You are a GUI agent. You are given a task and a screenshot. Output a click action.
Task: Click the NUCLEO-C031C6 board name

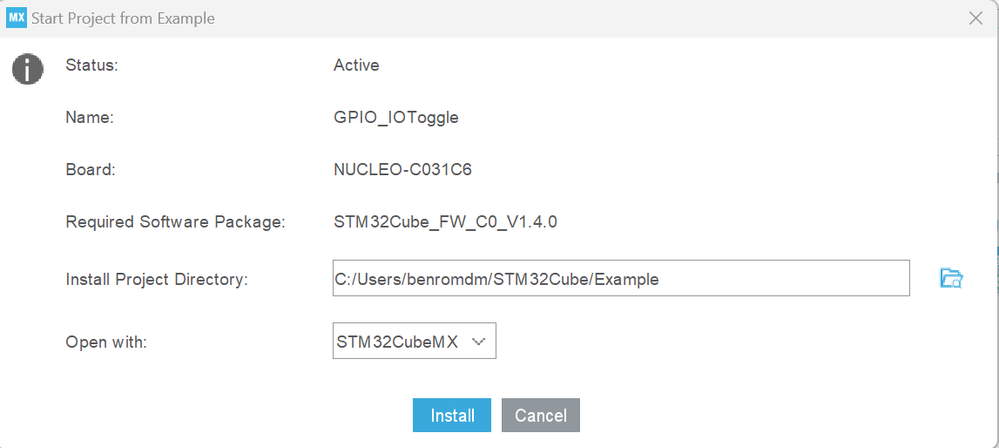tap(402, 169)
